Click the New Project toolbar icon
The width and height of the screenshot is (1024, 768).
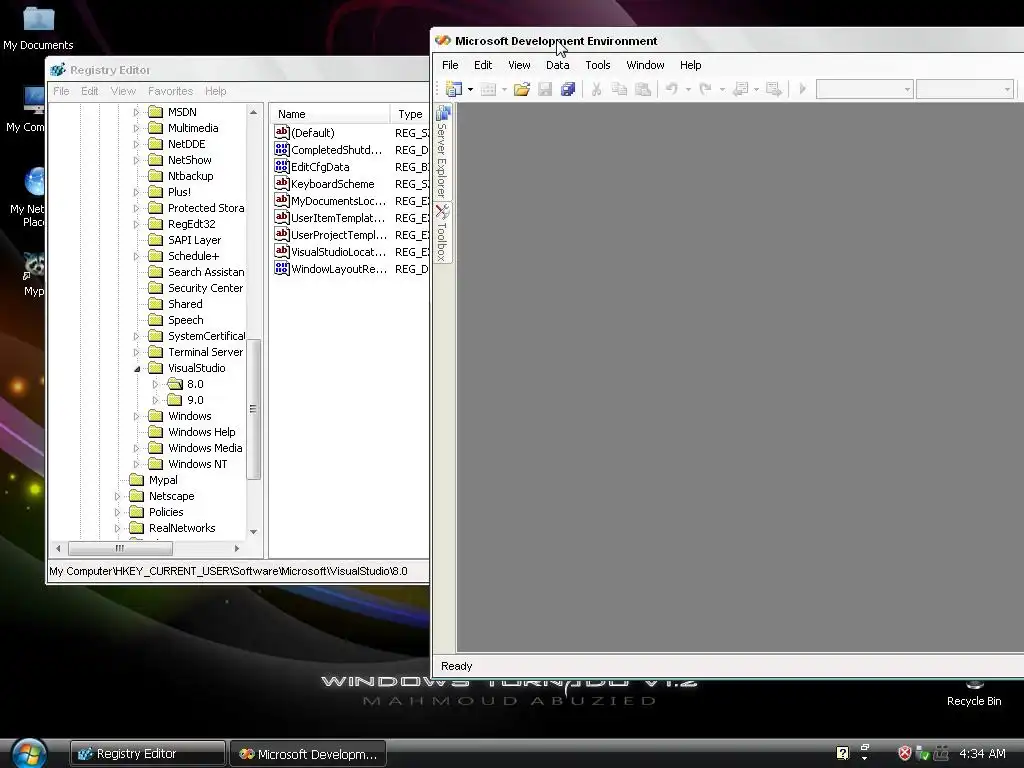click(x=453, y=89)
